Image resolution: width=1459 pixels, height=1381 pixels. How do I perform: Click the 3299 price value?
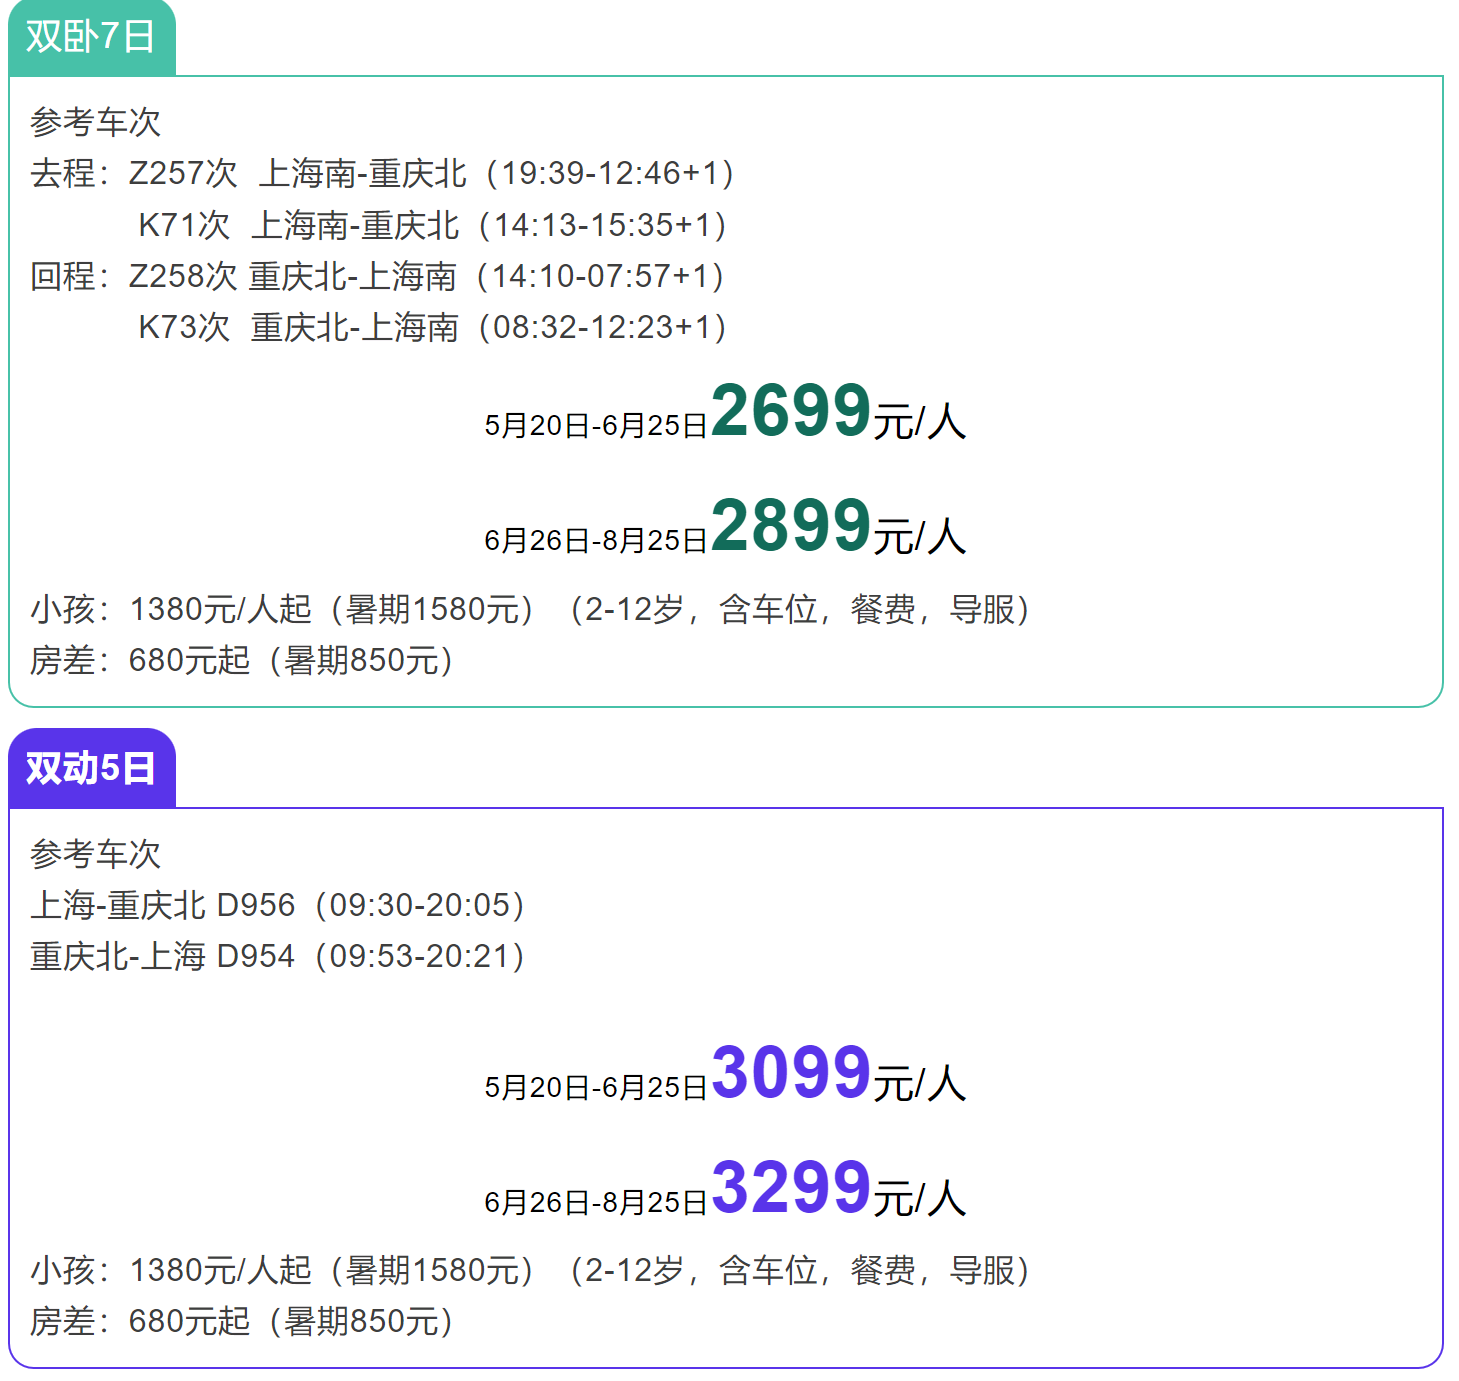click(791, 1187)
